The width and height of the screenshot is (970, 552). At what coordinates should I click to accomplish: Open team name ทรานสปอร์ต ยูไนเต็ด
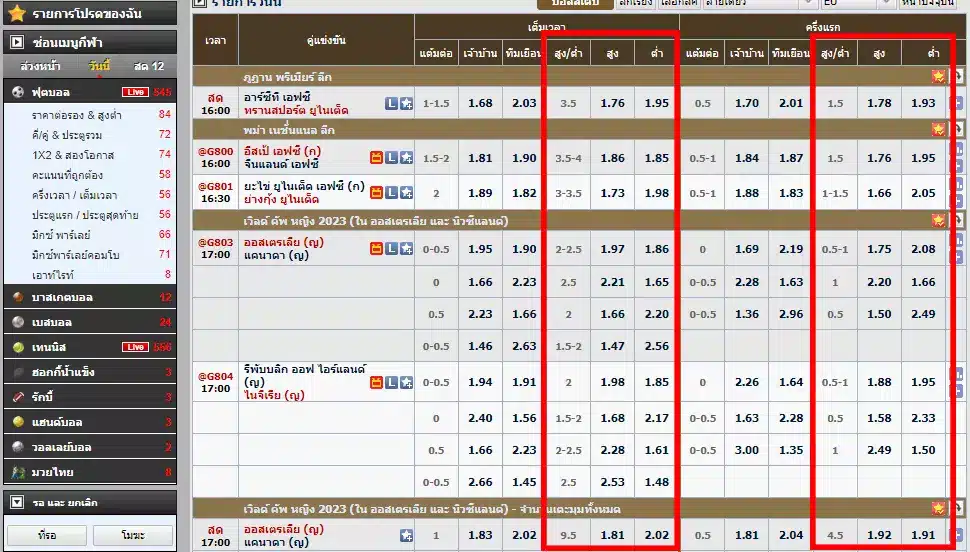296,111
